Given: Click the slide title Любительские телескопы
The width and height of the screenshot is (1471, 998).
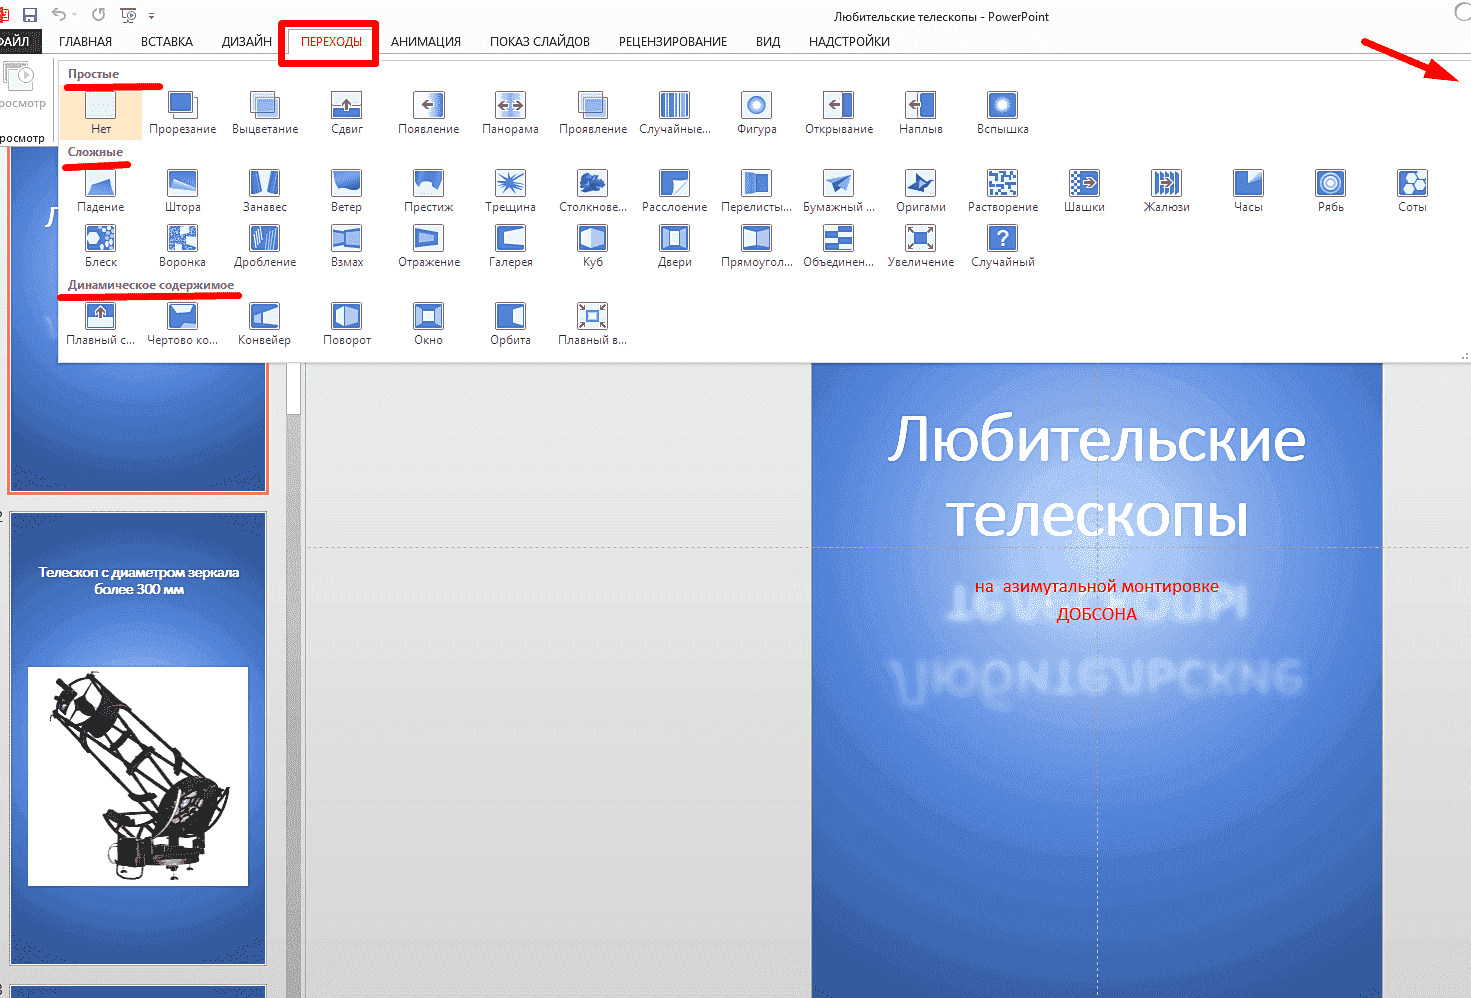Looking at the screenshot, I should (1096, 477).
